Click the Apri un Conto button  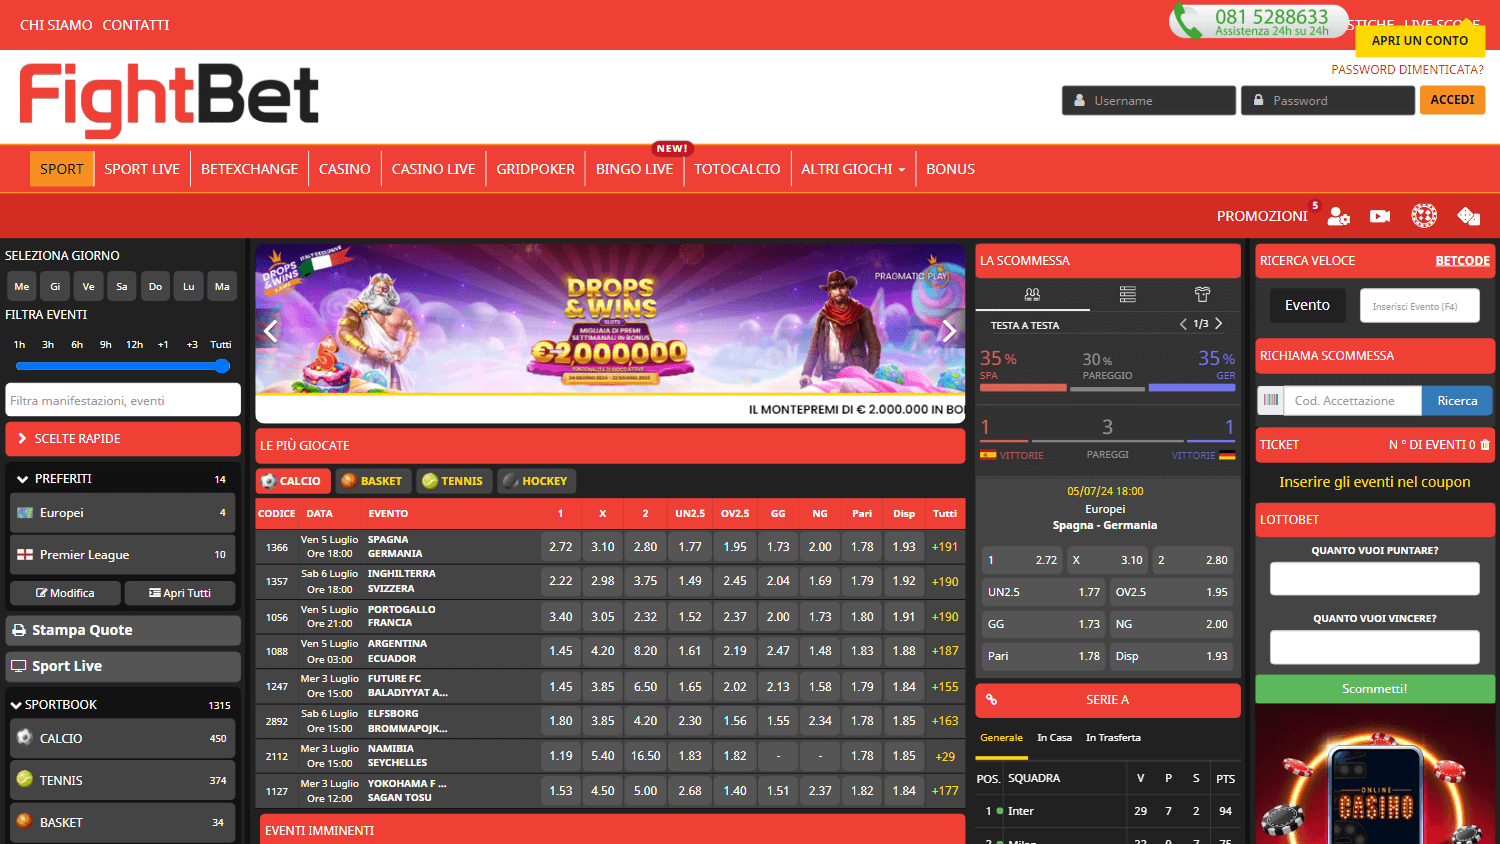coord(1420,40)
